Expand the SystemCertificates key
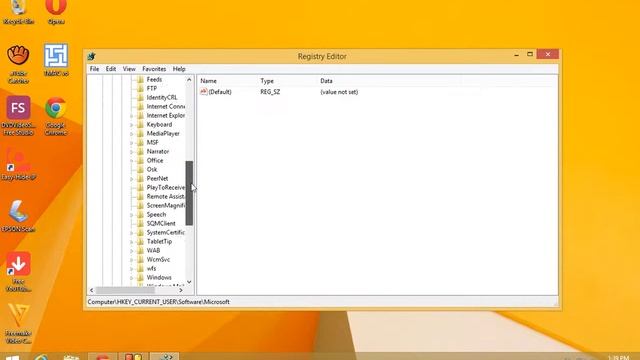Viewport: 640px width, 360px height. tap(131, 233)
